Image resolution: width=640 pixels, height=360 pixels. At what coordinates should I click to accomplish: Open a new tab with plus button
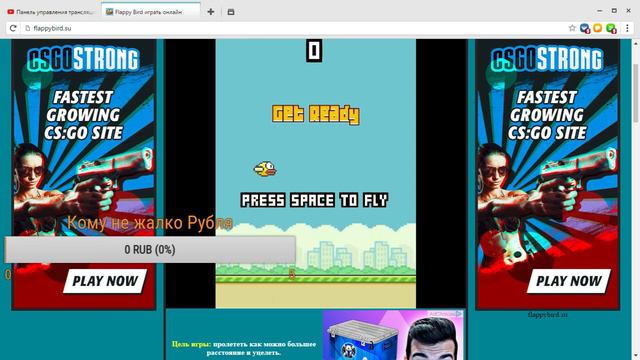point(211,12)
